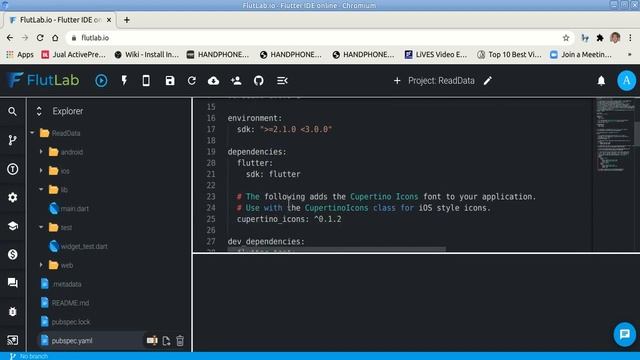Open the Chromium three-dot menu

pos(630,38)
